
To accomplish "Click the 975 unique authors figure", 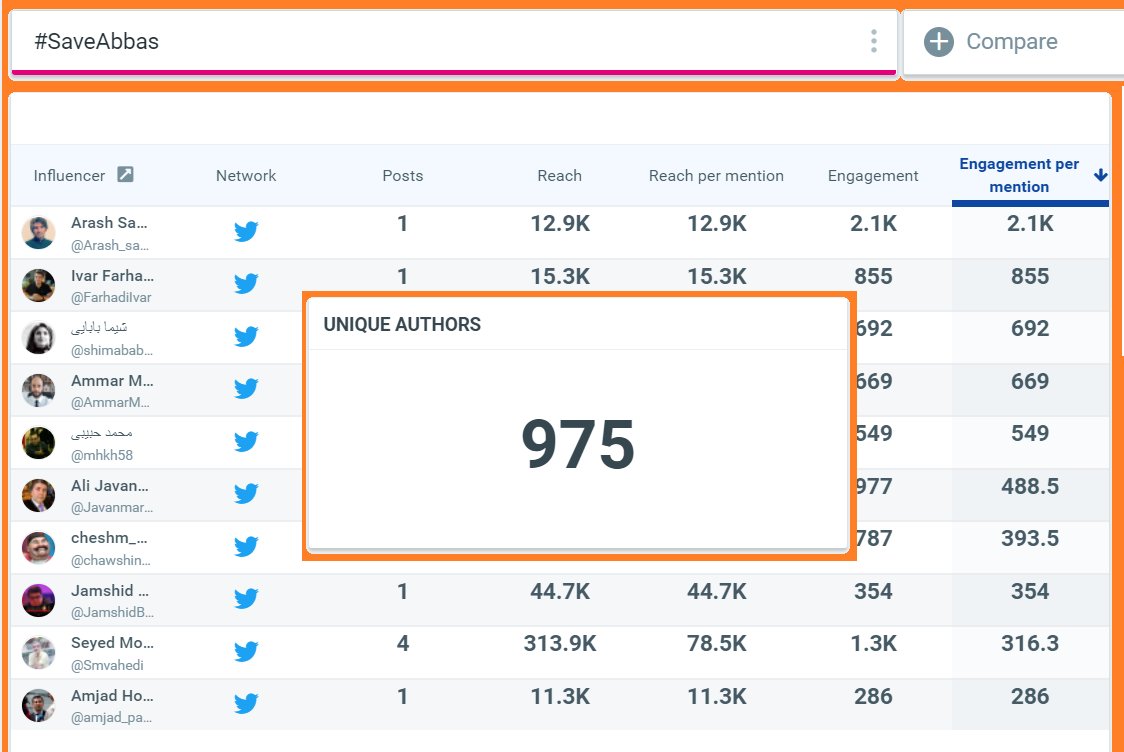I will coord(578,444).
